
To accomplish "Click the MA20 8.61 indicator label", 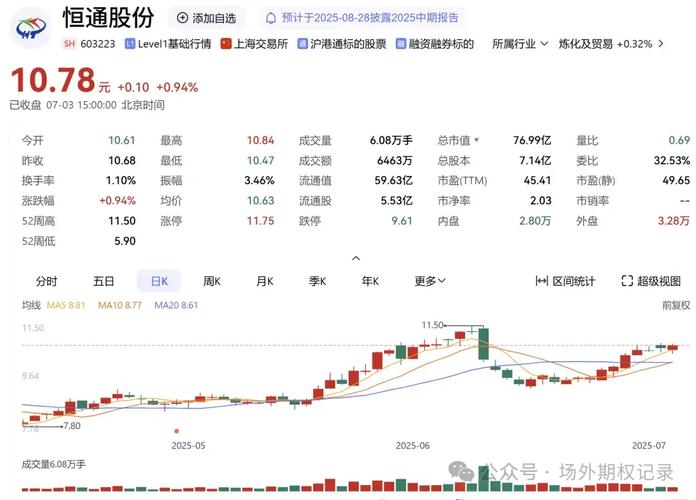I will click(x=176, y=306).
